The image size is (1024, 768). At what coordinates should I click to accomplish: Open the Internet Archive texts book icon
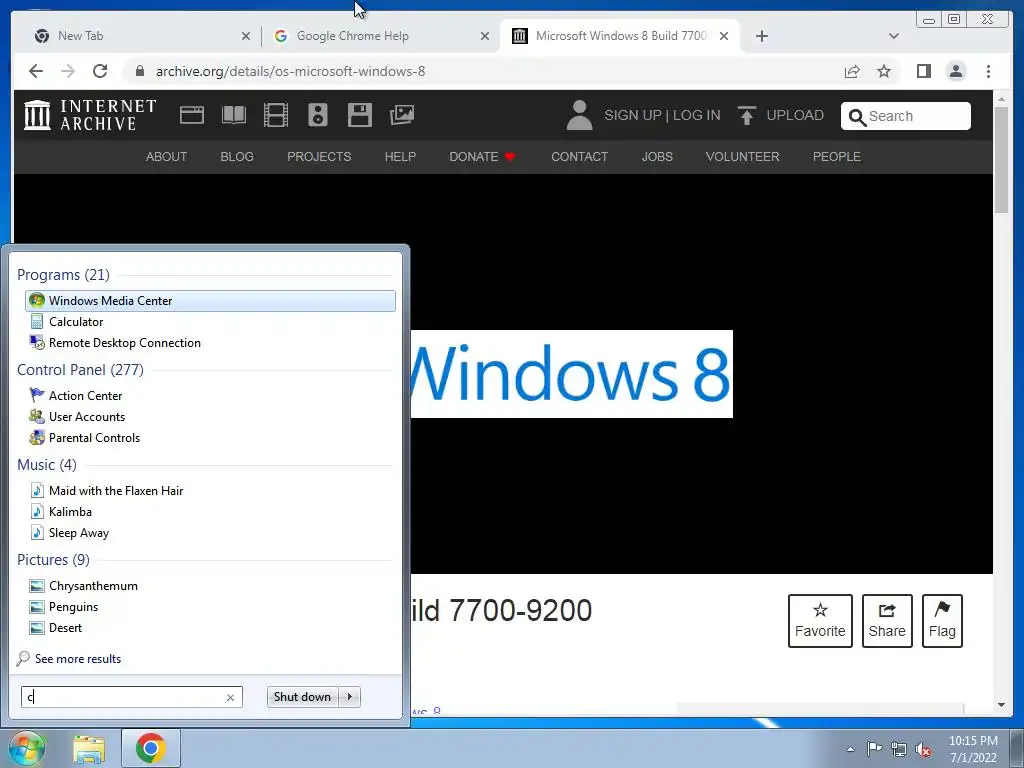[234, 115]
